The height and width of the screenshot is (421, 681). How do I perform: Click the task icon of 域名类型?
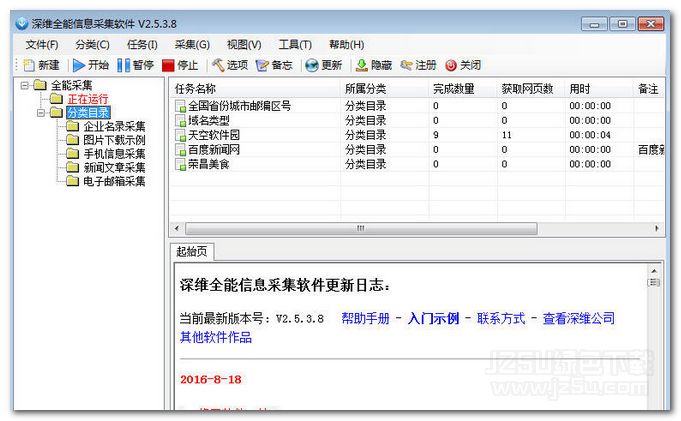point(180,121)
